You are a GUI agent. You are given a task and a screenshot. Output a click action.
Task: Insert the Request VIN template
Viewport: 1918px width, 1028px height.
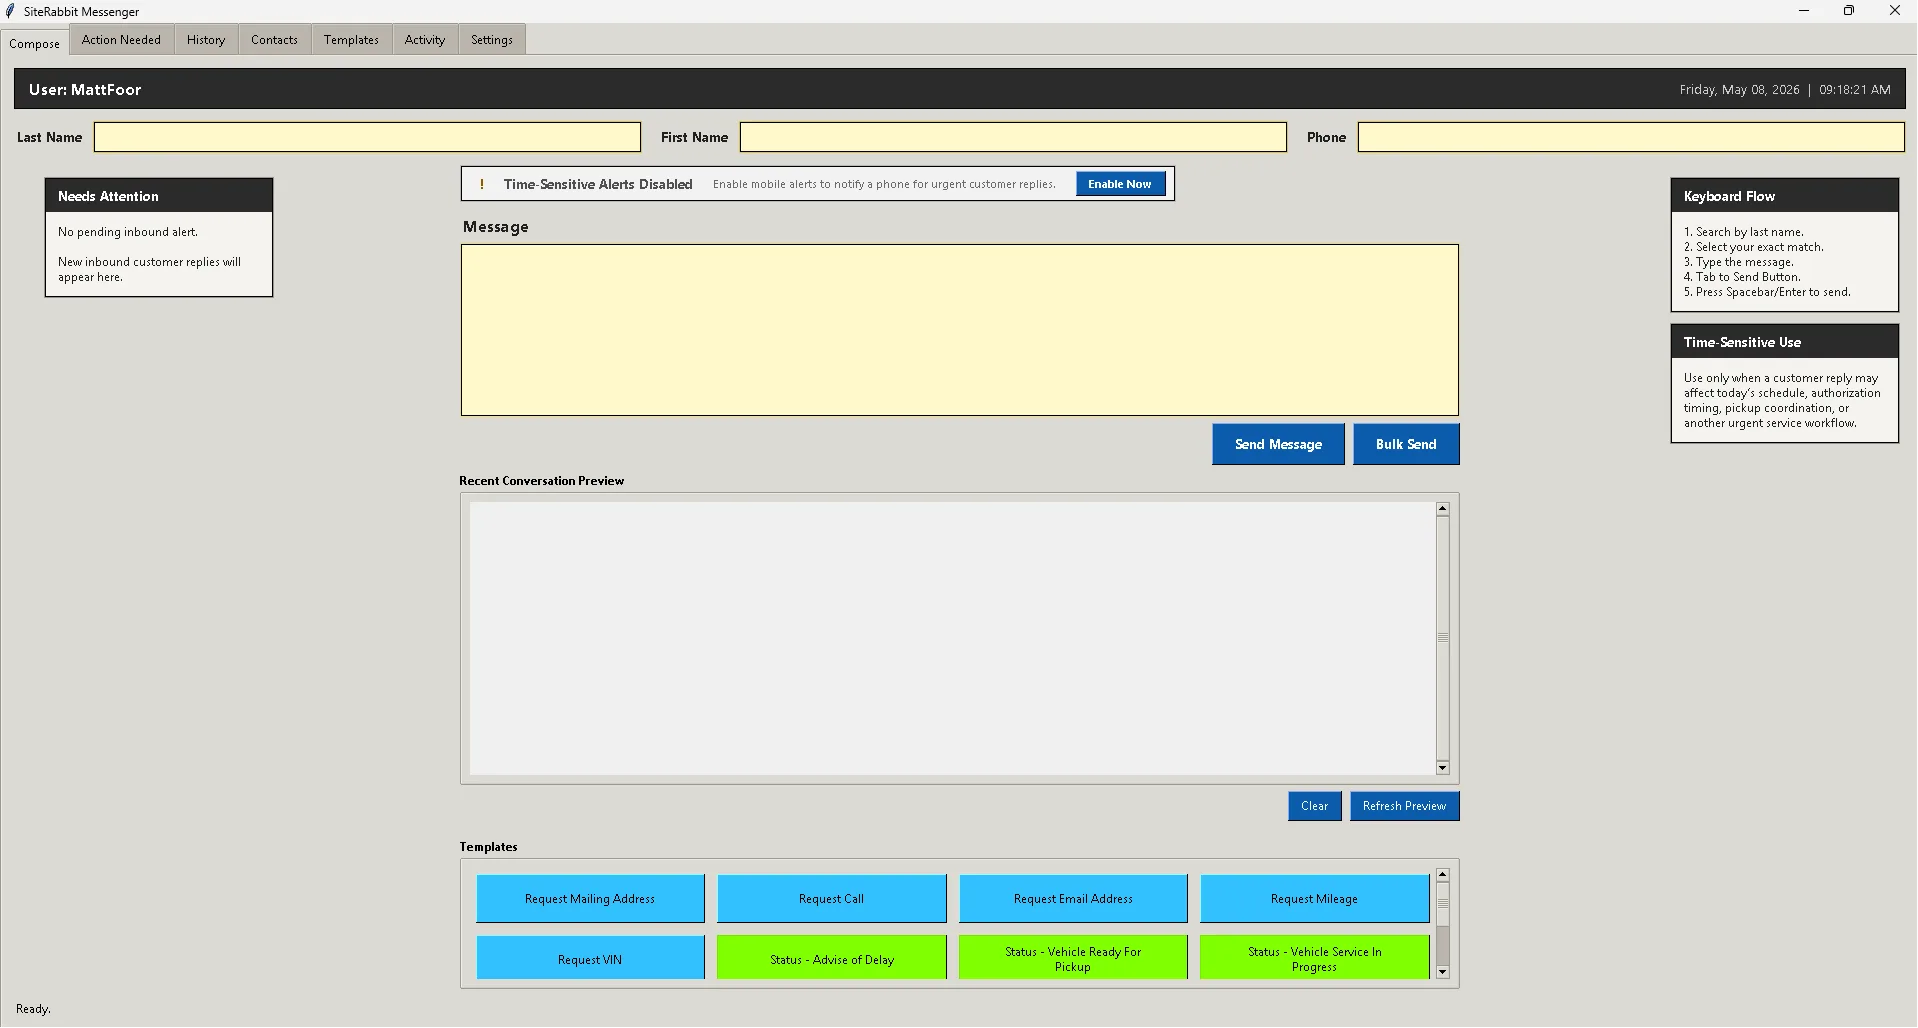[x=590, y=959]
